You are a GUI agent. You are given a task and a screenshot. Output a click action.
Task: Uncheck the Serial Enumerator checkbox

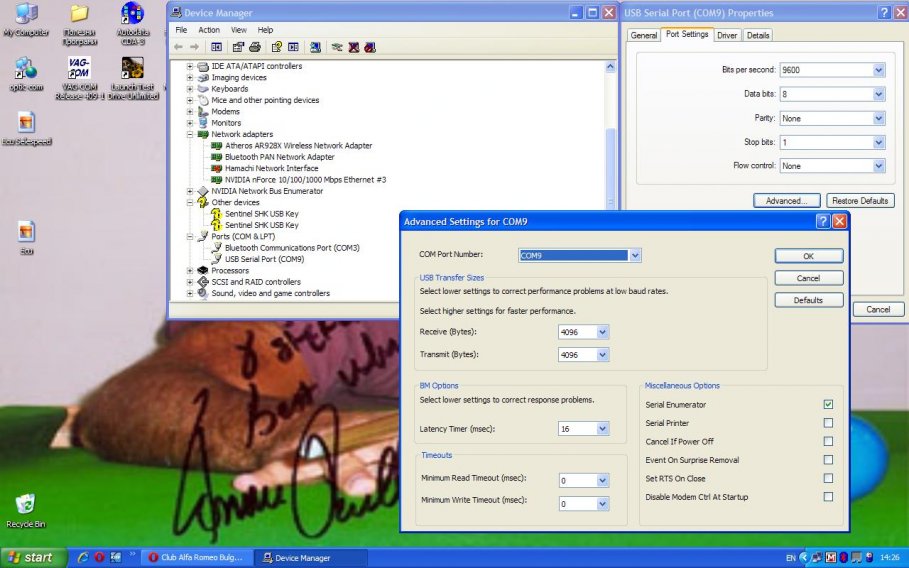(x=828, y=405)
